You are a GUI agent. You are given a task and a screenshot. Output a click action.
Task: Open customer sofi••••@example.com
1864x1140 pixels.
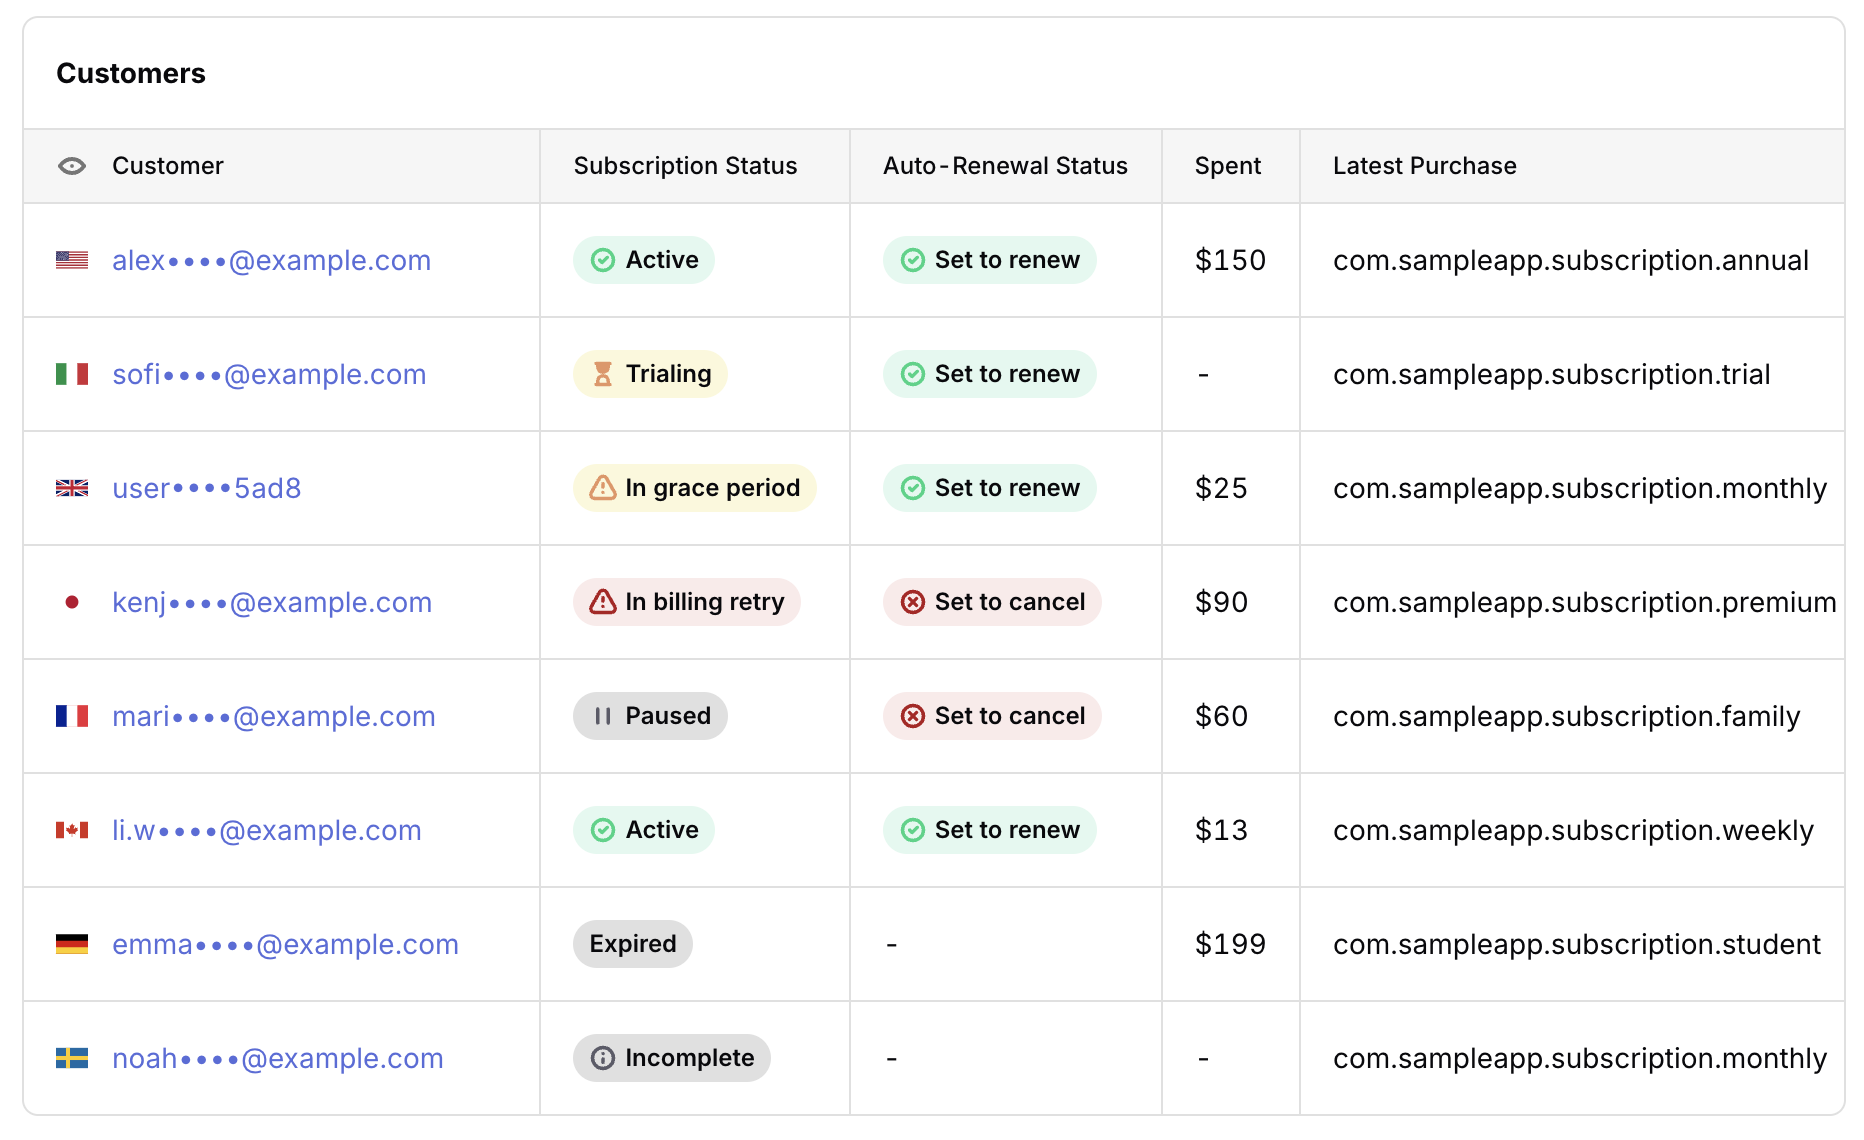coord(270,374)
